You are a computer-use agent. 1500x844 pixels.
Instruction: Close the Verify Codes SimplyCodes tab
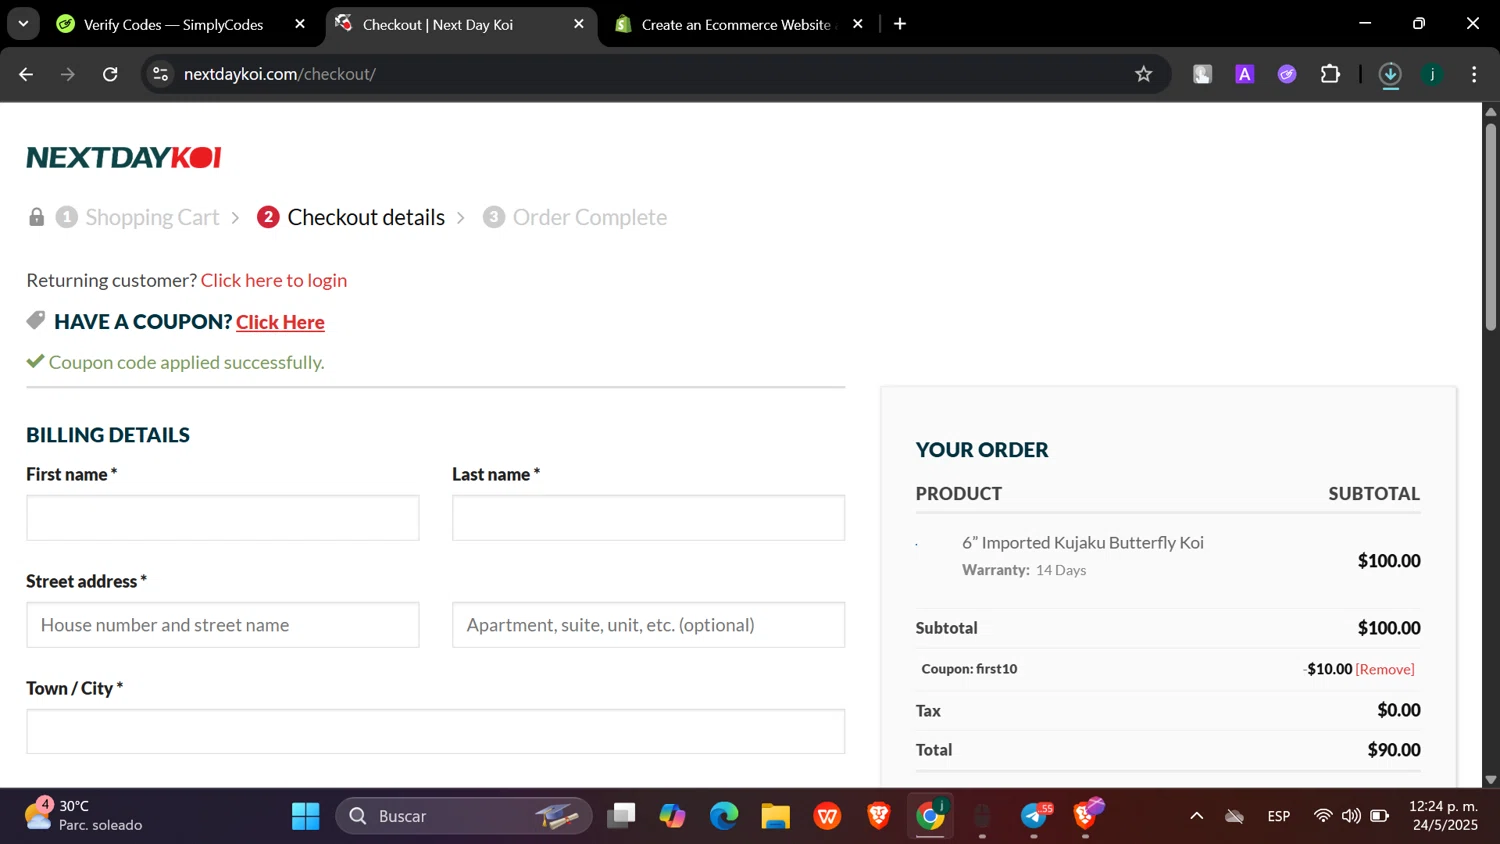pos(300,24)
